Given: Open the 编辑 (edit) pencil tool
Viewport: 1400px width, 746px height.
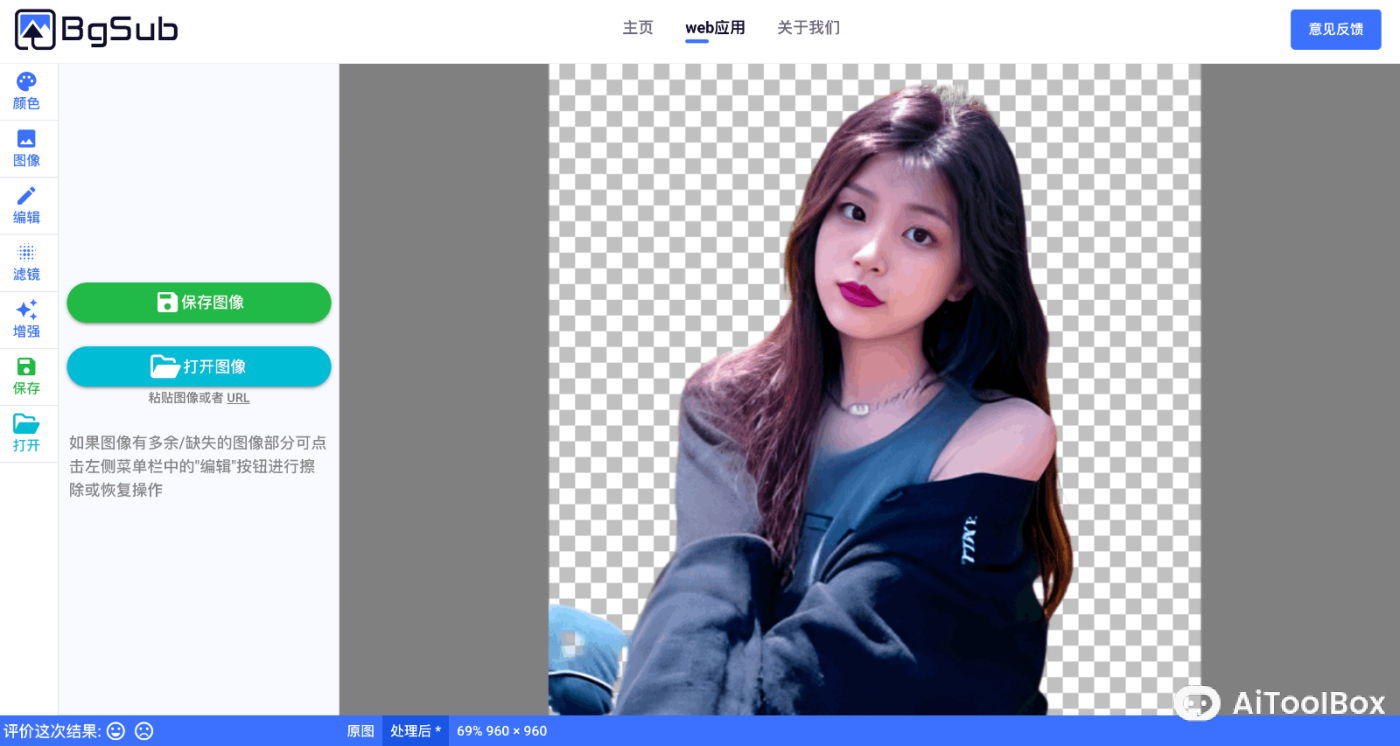Looking at the screenshot, I should point(27,205).
